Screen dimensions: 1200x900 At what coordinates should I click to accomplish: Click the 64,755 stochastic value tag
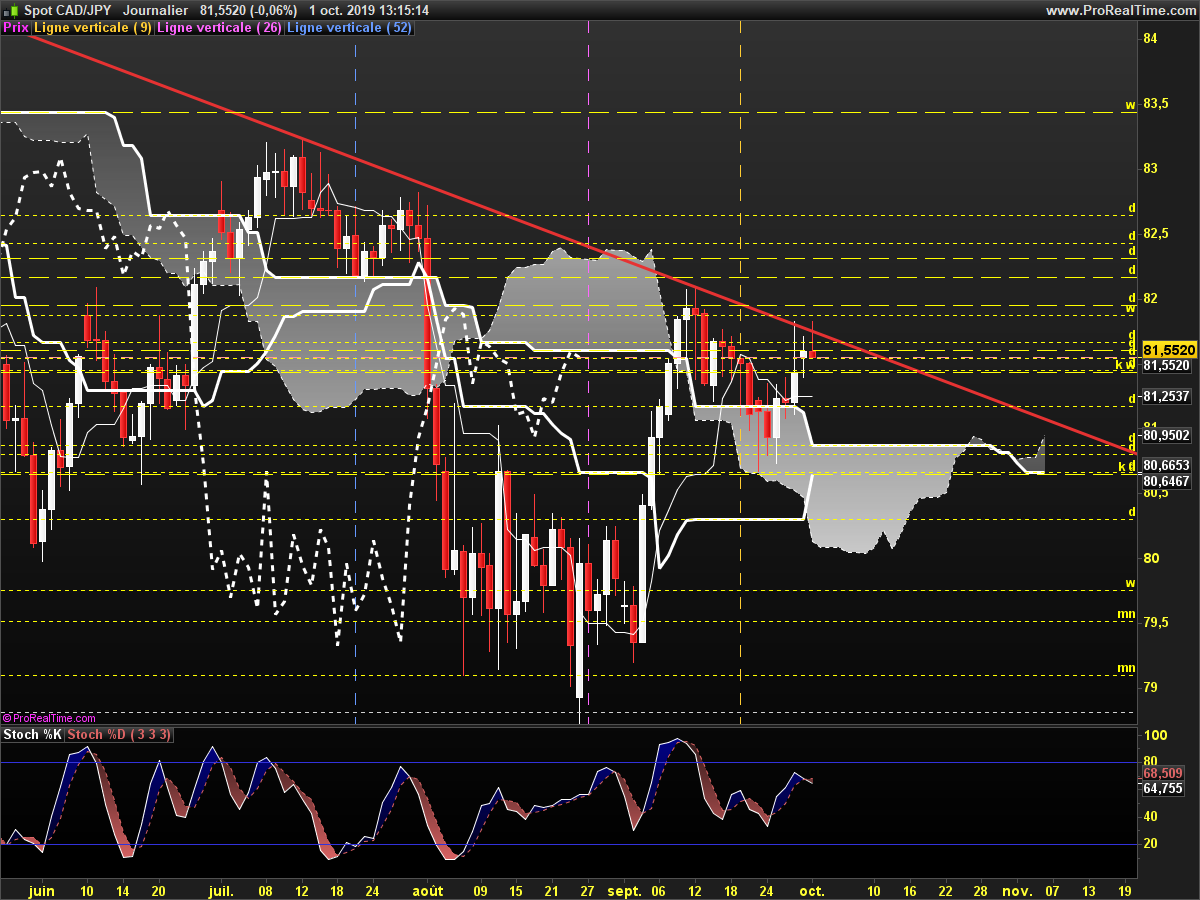(1162, 788)
